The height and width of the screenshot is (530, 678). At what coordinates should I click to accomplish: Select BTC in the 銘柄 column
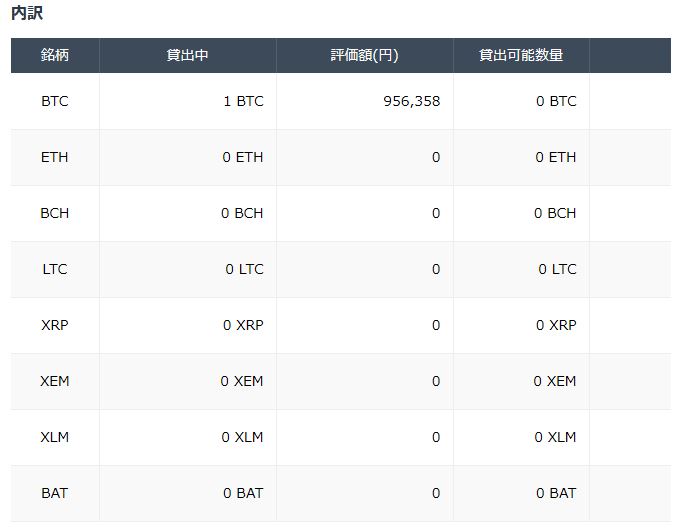tap(55, 101)
